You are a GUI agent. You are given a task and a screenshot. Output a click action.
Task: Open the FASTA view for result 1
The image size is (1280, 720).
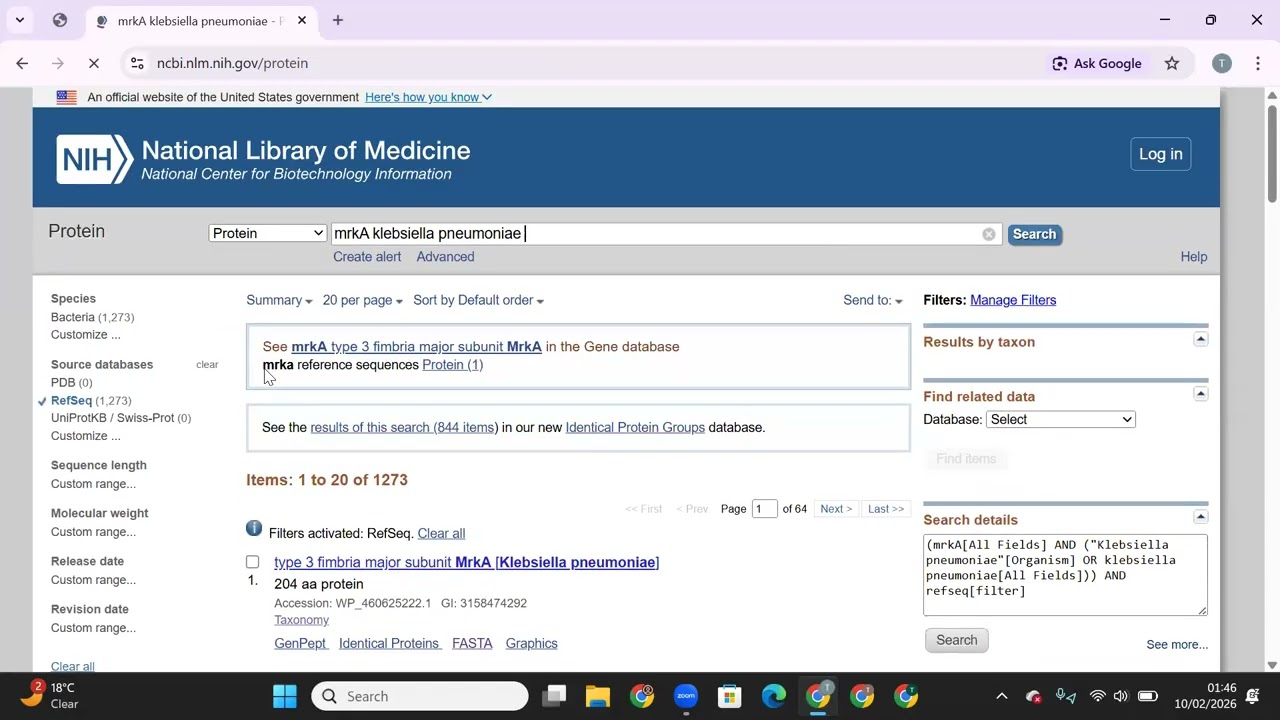(x=472, y=643)
